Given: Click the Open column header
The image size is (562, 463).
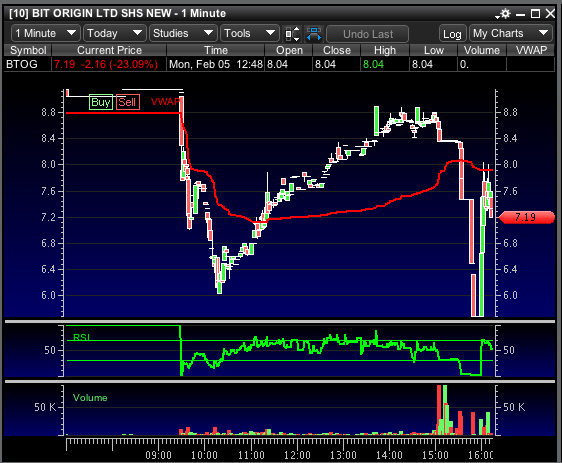Looking at the screenshot, I should (x=289, y=50).
